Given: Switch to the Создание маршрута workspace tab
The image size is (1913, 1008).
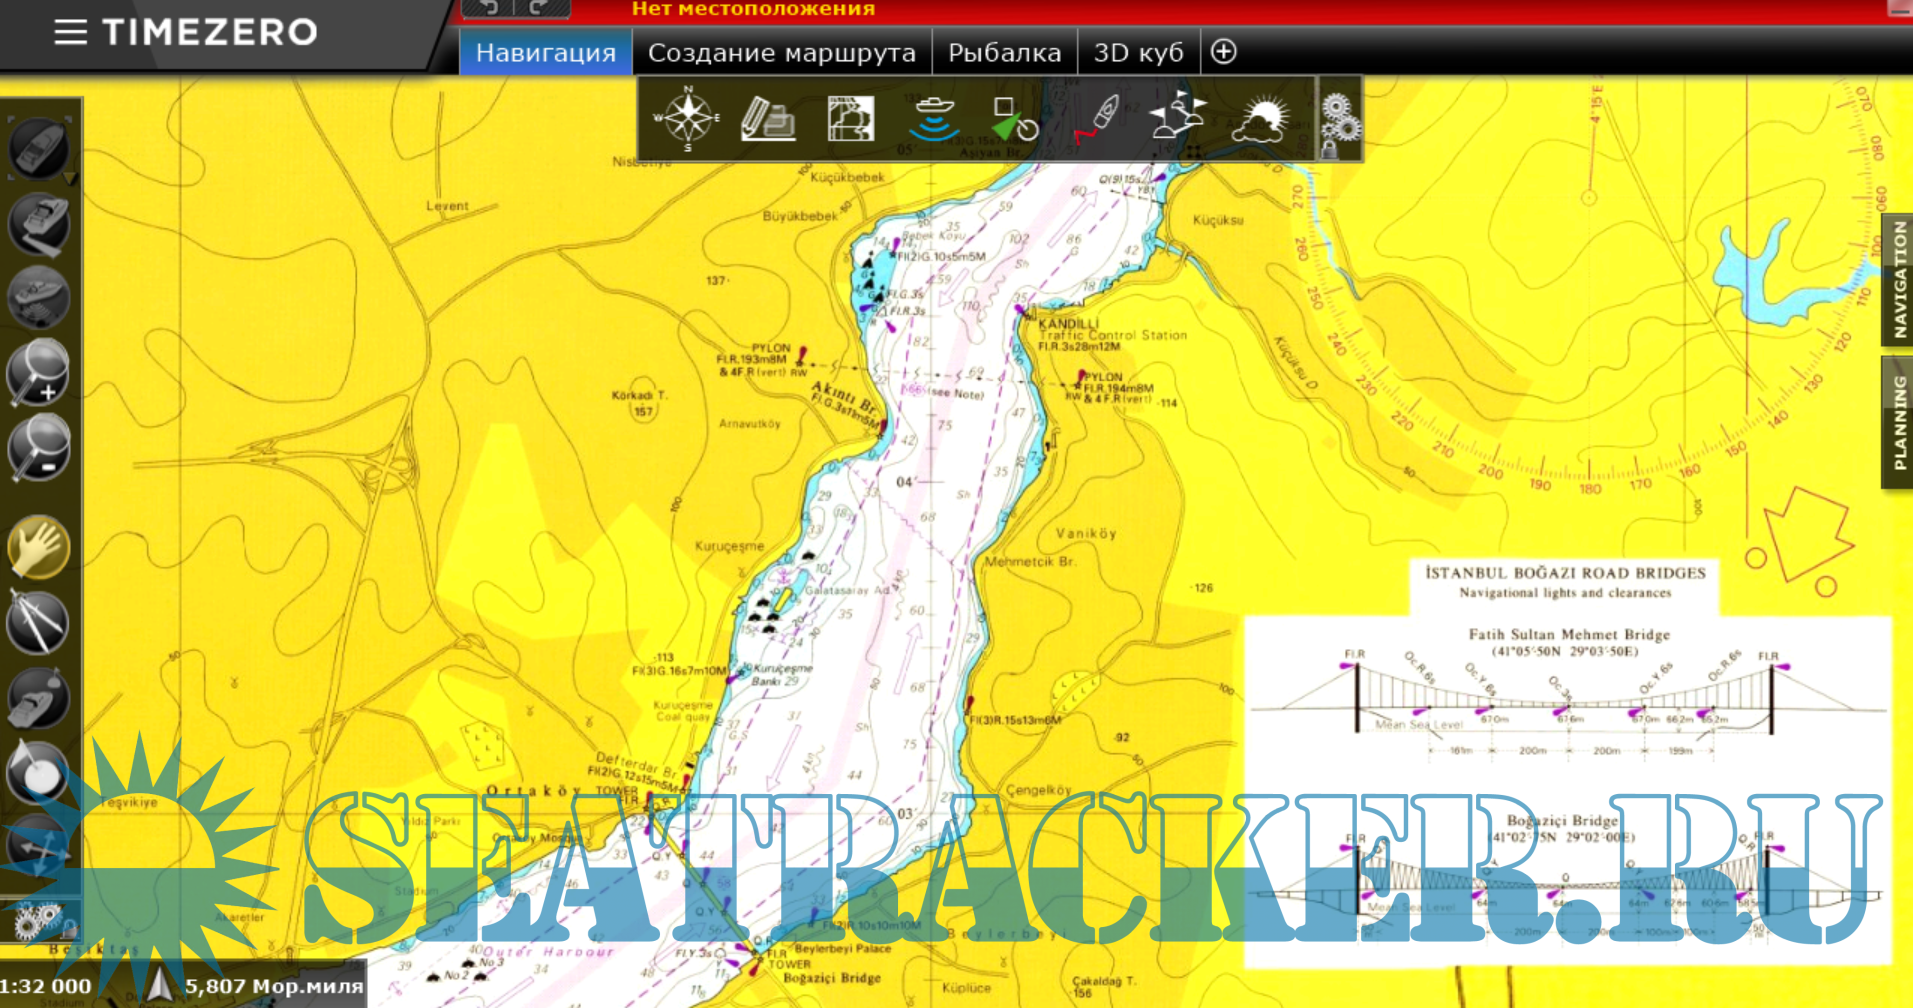Looking at the screenshot, I should tap(781, 53).
